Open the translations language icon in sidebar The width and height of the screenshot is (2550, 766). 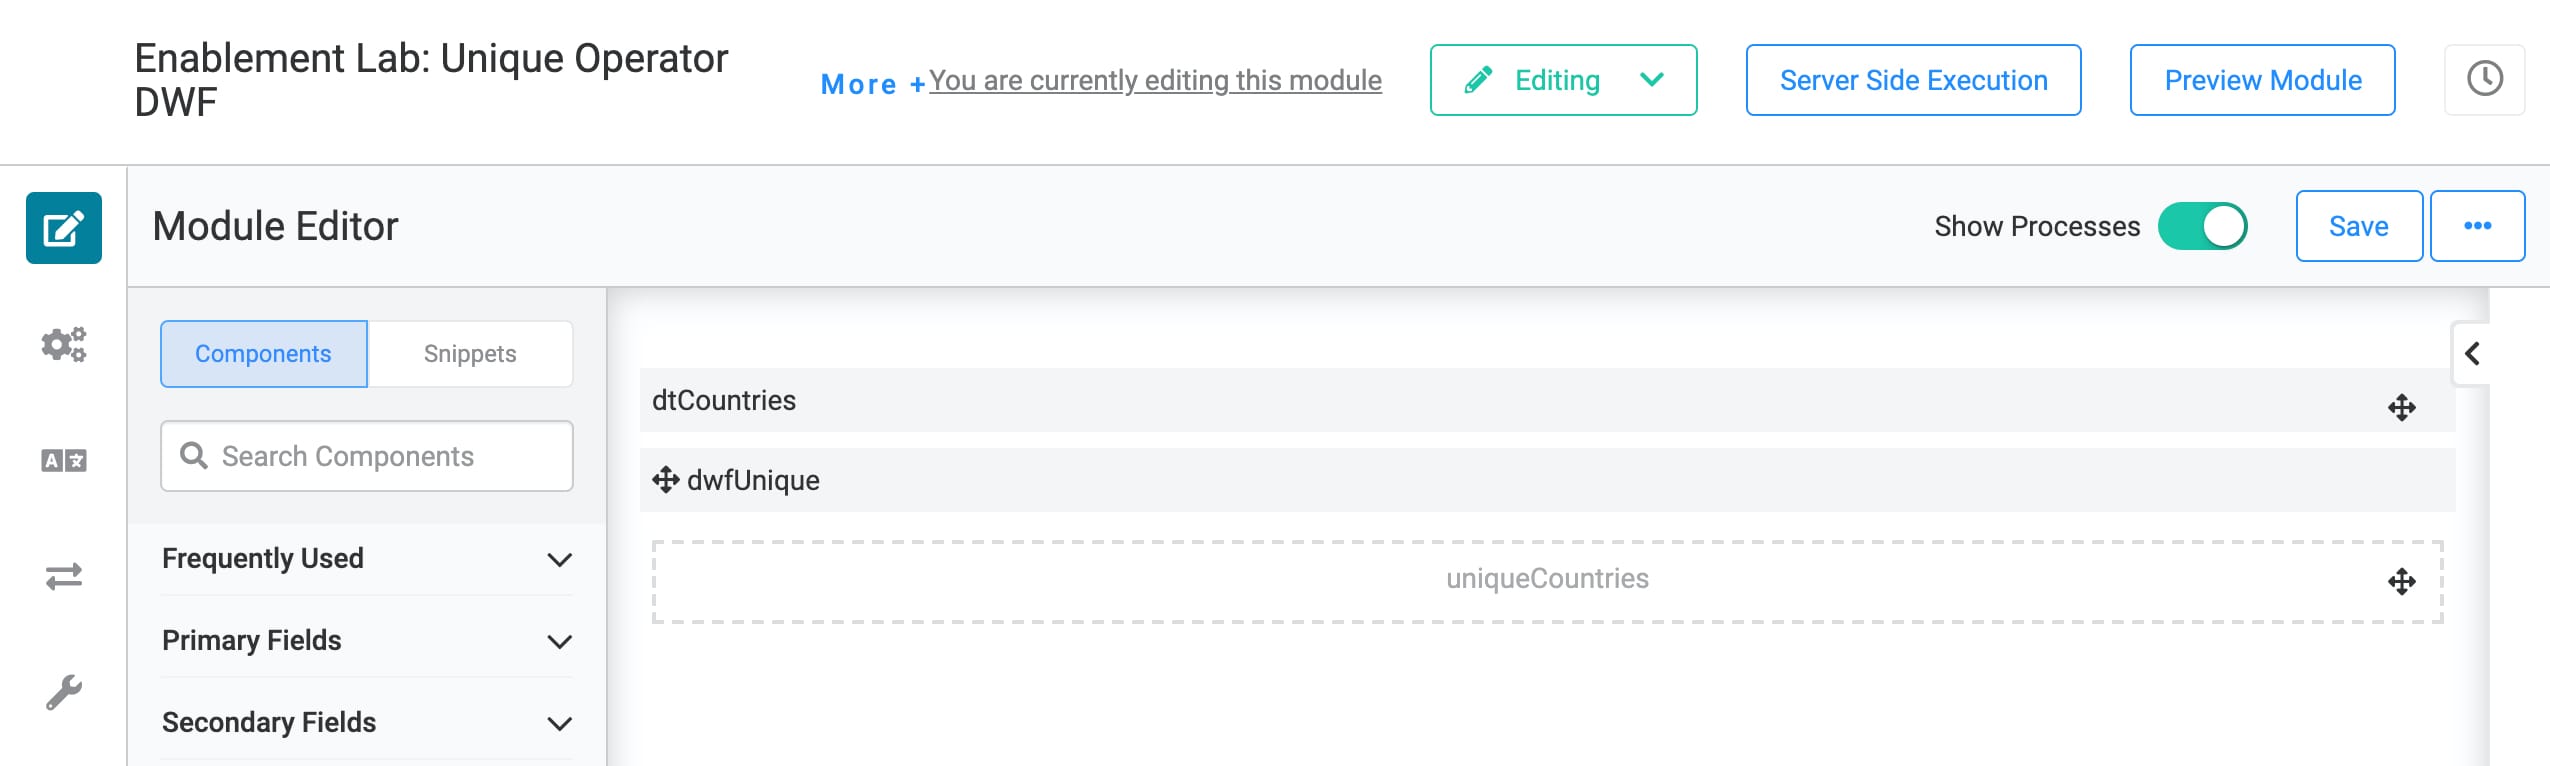(x=64, y=460)
